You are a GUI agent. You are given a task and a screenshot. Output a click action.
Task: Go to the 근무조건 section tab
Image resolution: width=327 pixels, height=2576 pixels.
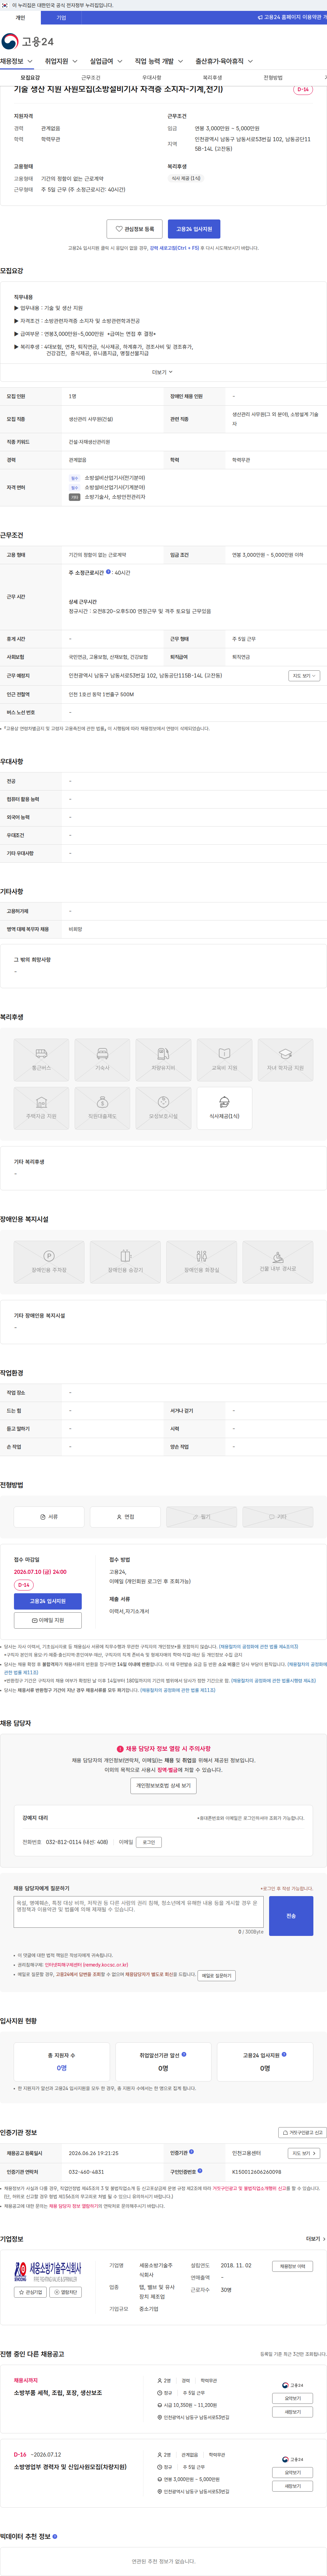[x=91, y=78]
